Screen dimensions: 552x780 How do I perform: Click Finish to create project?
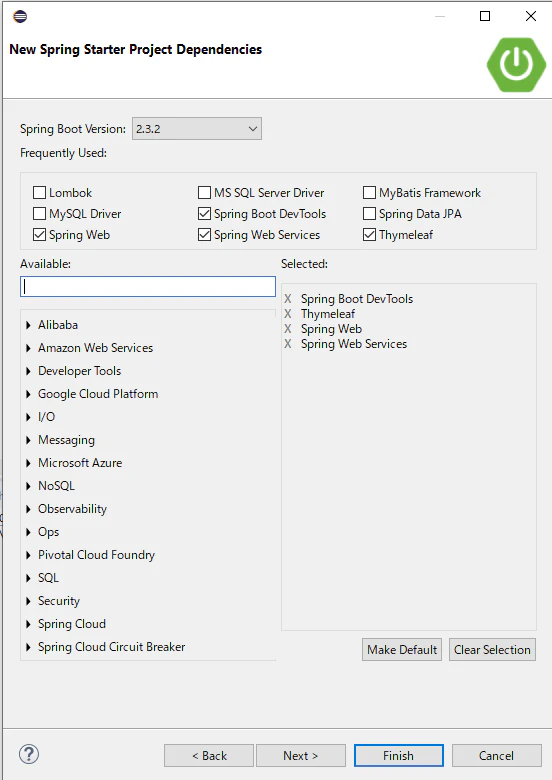pyautogui.click(x=398, y=756)
